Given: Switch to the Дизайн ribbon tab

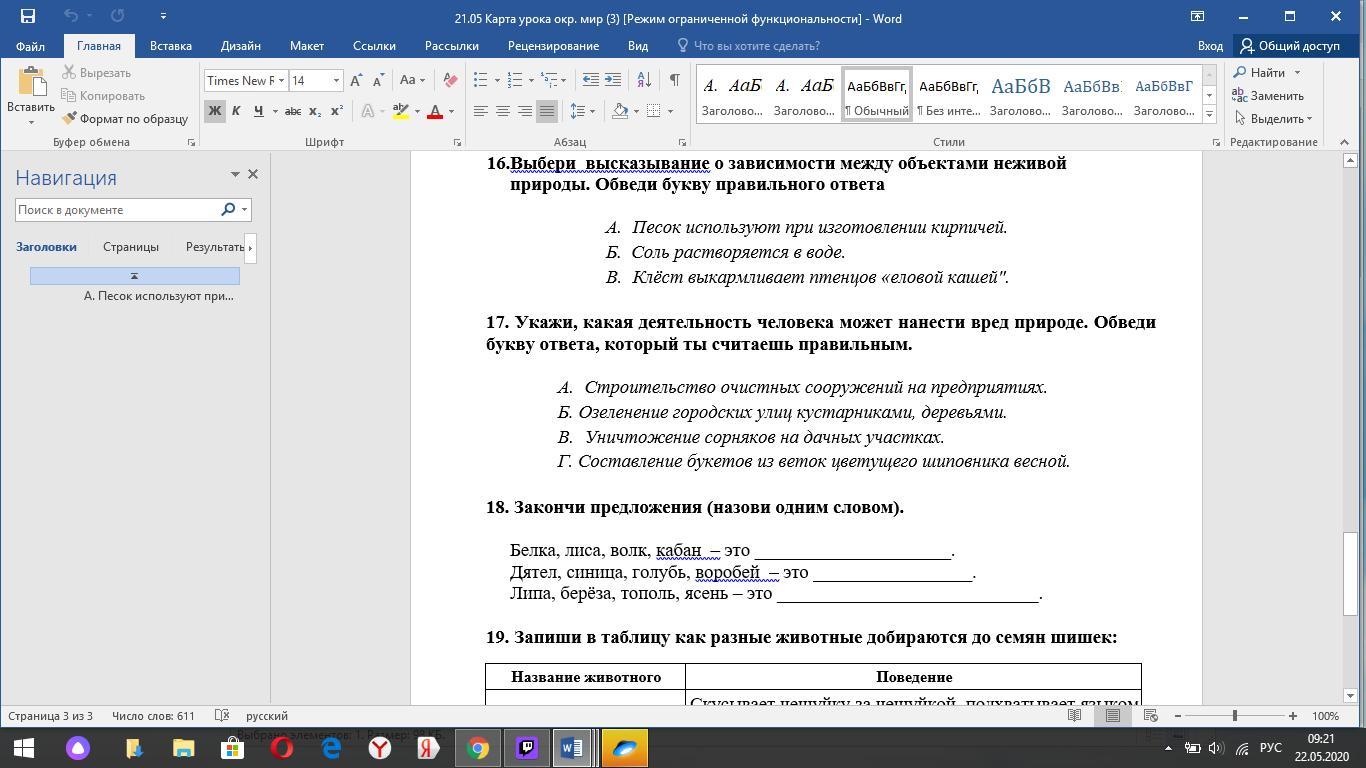Looking at the screenshot, I should pyautogui.click(x=241, y=45).
